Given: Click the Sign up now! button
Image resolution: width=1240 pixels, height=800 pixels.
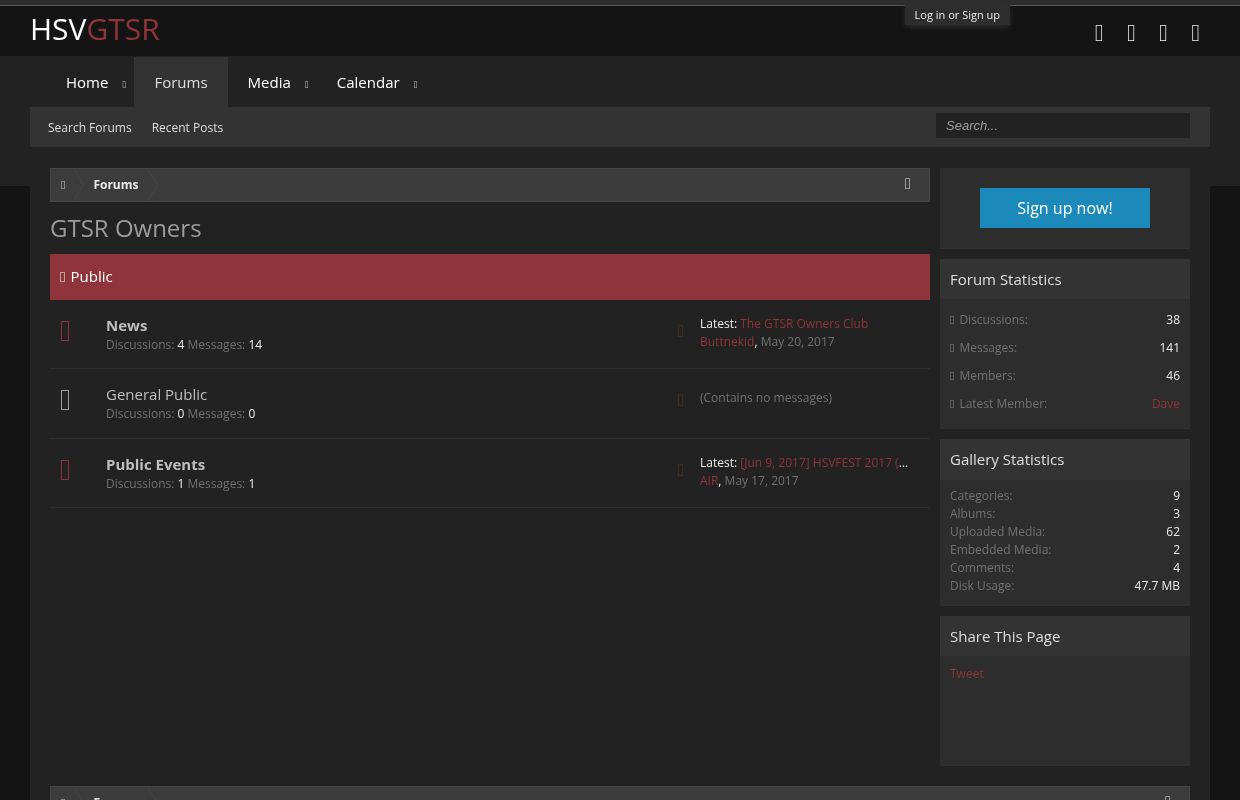Looking at the screenshot, I should coord(1065,208).
